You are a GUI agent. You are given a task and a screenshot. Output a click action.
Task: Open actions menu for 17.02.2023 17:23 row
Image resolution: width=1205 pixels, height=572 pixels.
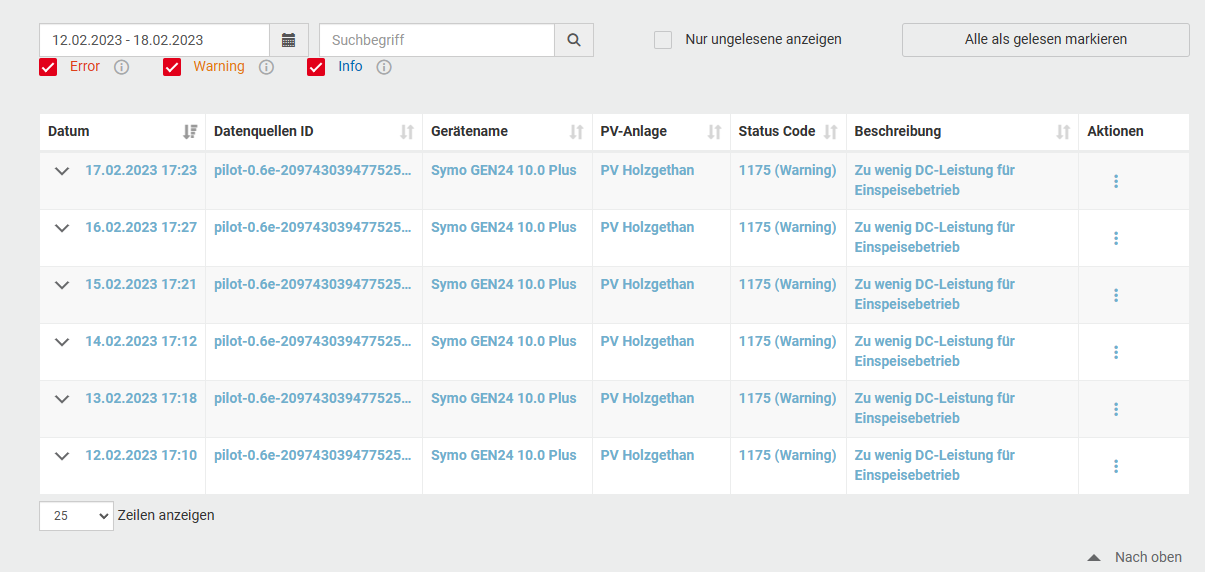pos(1116,181)
